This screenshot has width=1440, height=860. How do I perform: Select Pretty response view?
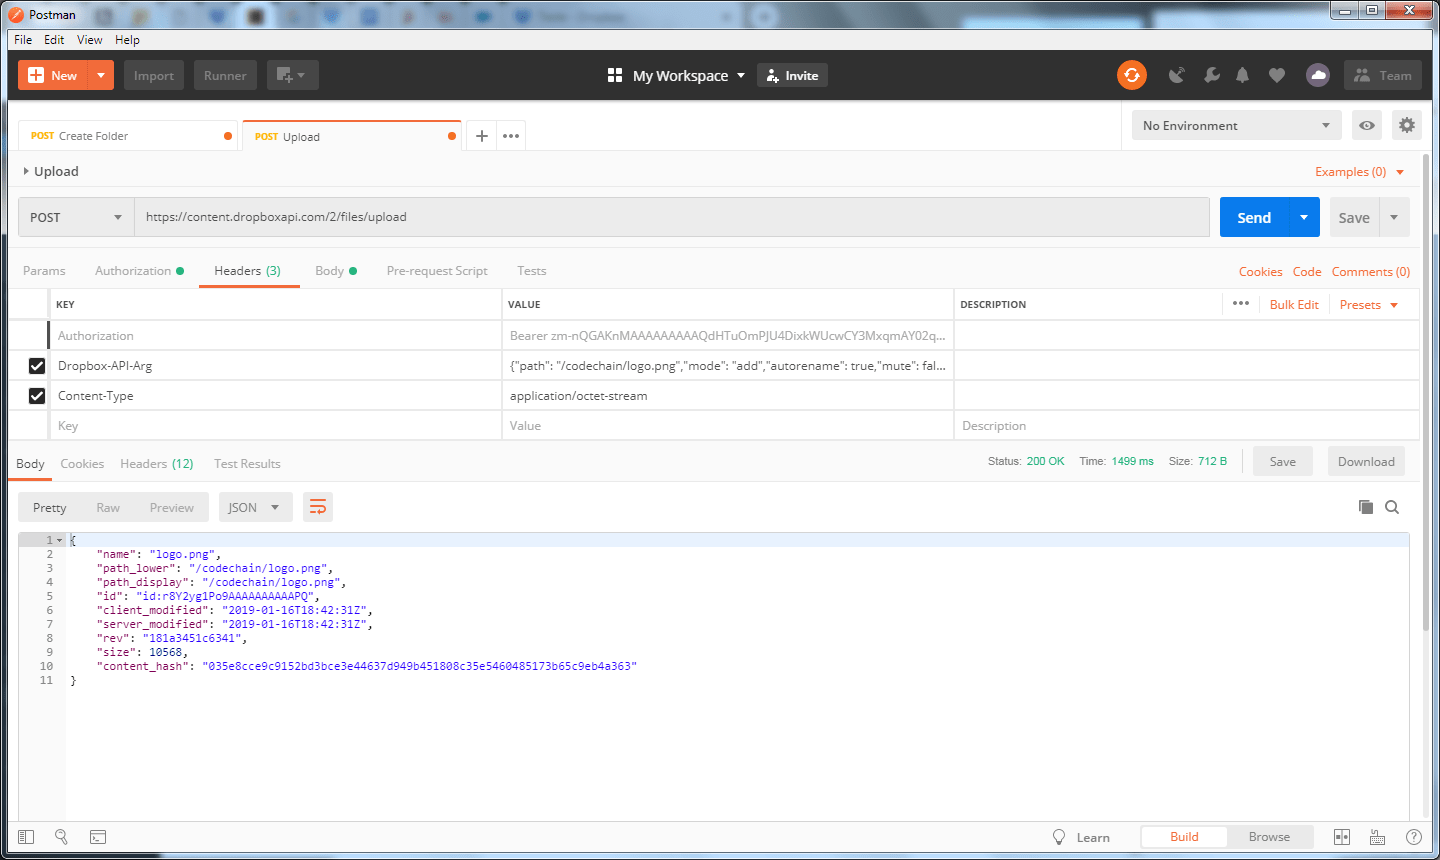[50, 507]
